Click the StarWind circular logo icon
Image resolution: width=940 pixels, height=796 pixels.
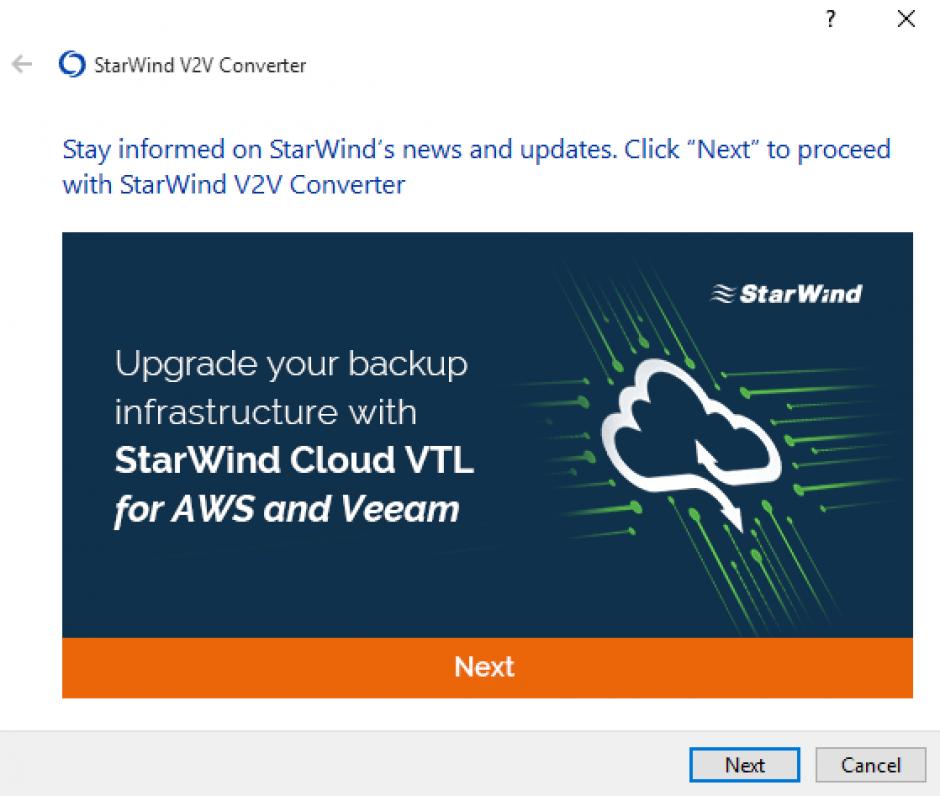(x=72, y=65)
